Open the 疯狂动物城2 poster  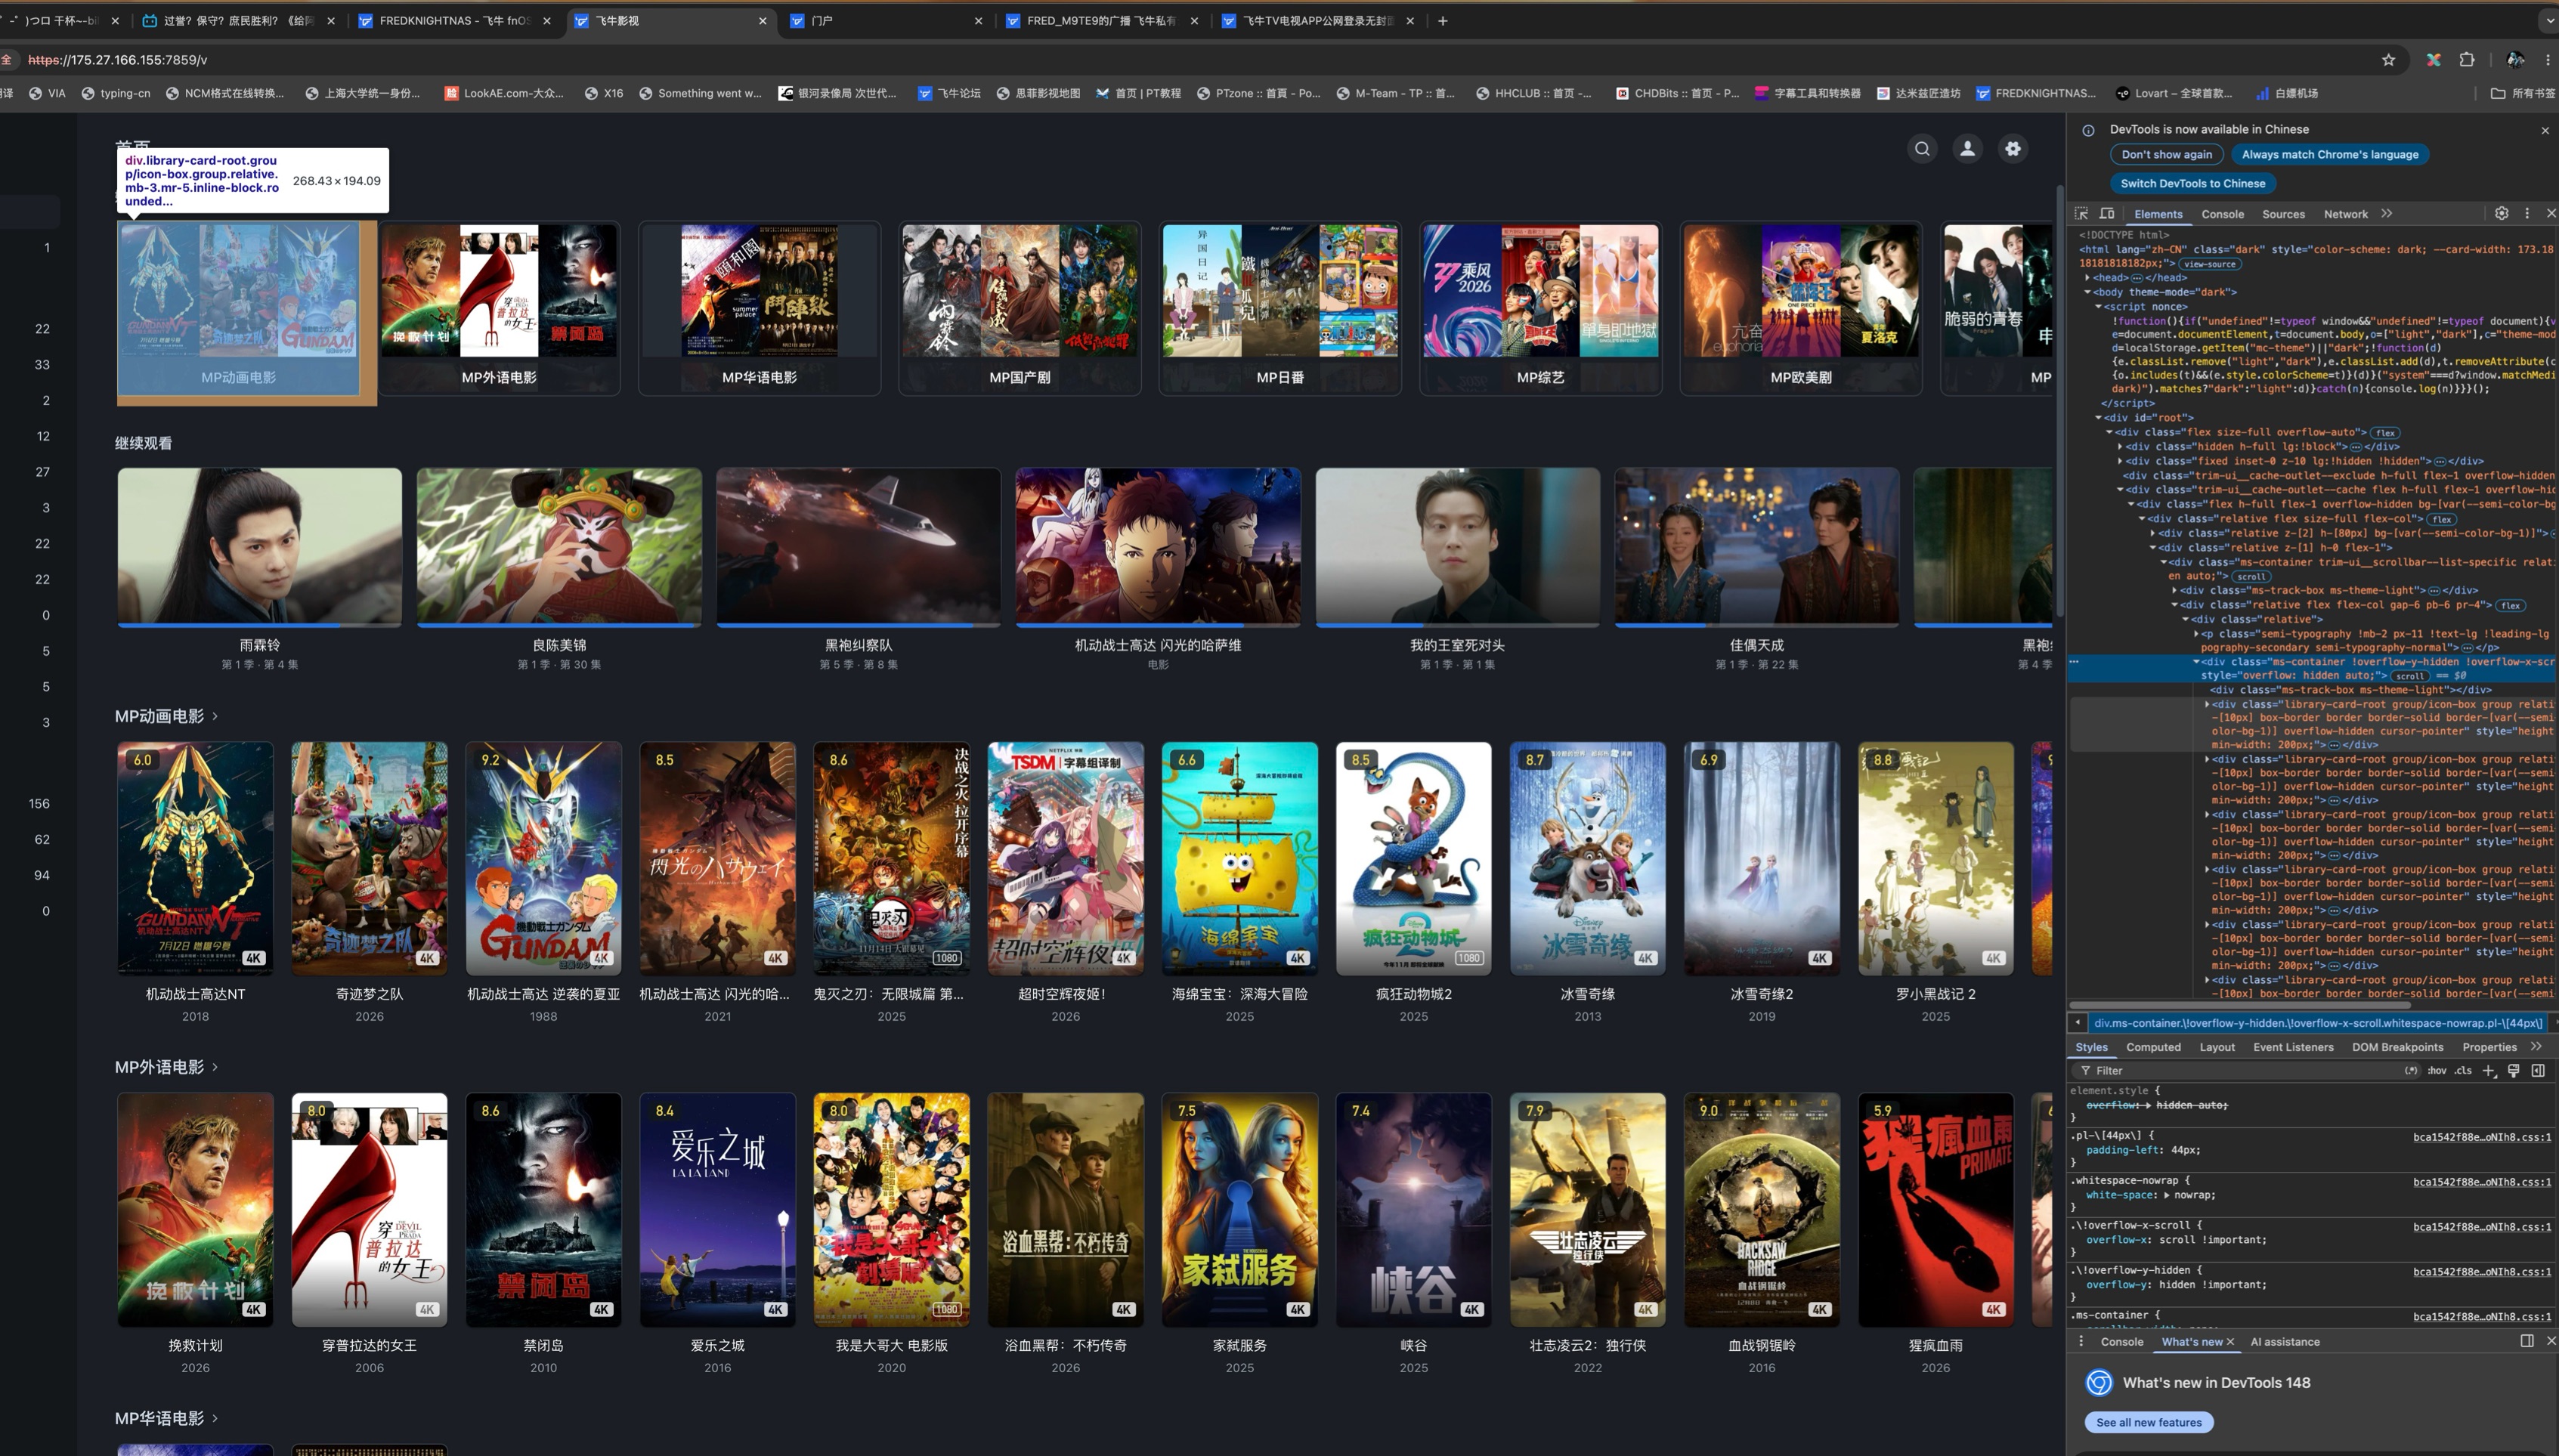1413,859
